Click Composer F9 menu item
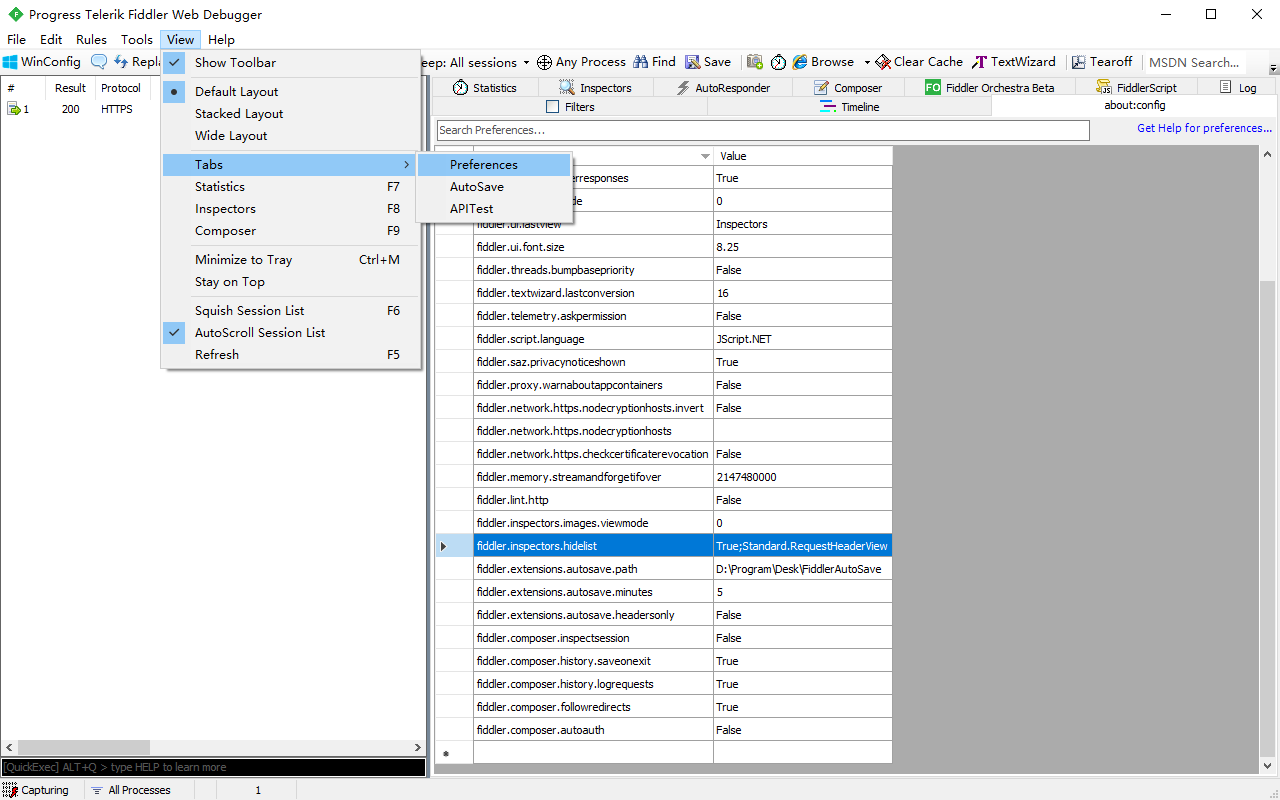The height and width of the screenshot is (800, 1280). (291, 231)
